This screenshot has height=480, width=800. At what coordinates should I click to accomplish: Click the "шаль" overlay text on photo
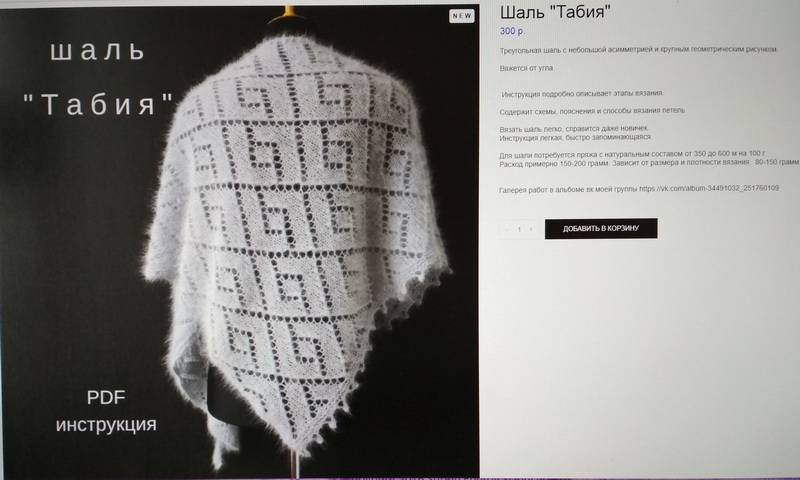(98, 51)
